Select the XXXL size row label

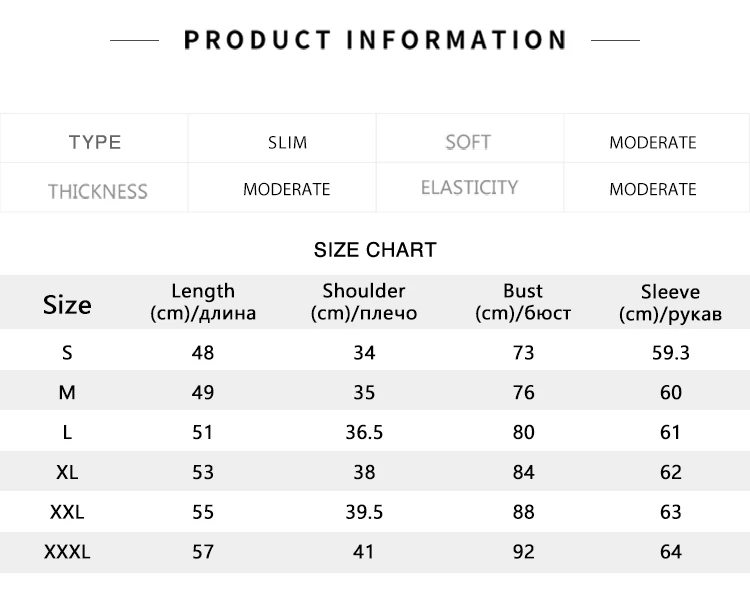[x=67, y=552]
